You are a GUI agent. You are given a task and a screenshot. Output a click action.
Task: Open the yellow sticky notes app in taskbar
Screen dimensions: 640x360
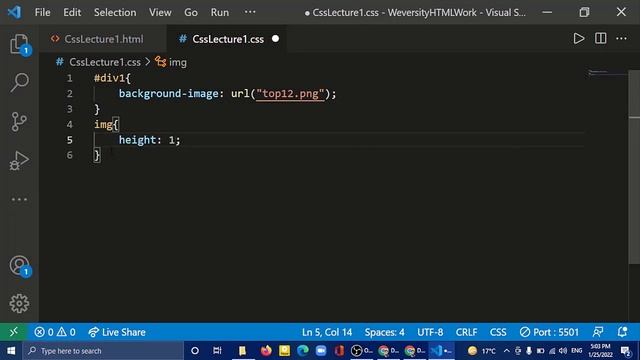284,351
